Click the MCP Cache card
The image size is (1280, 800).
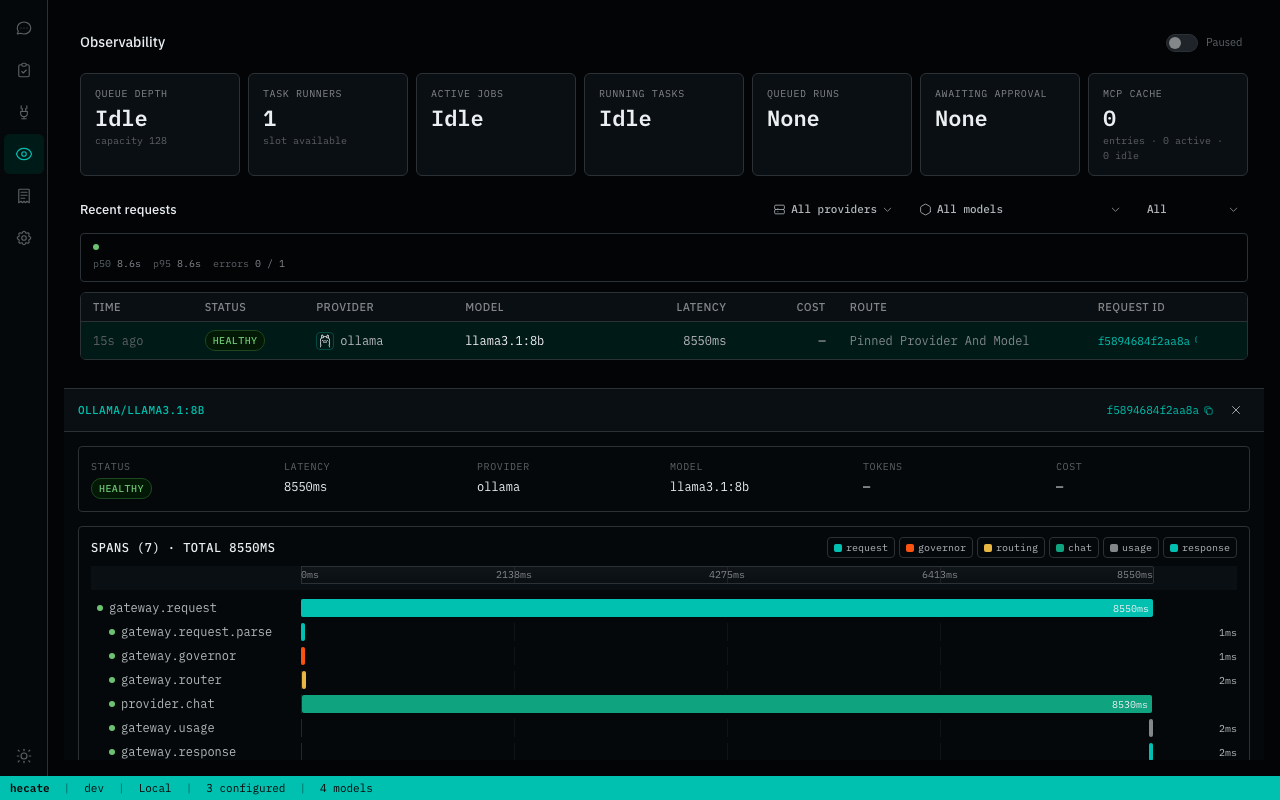(x=1168, y=124)
